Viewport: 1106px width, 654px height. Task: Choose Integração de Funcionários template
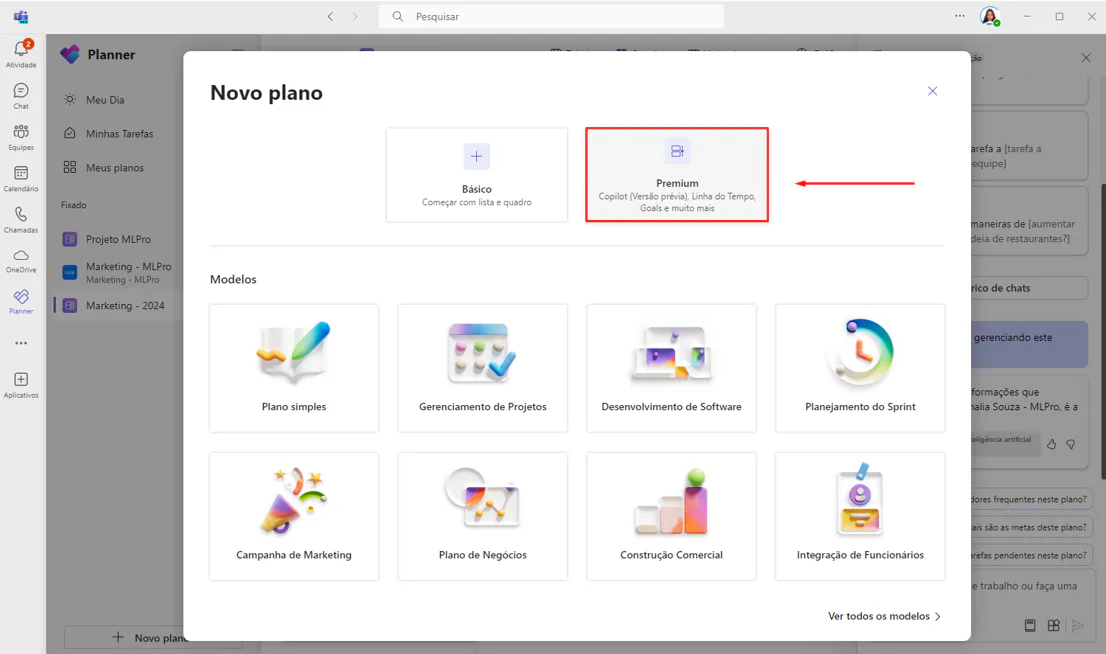[x=861, y=516]
